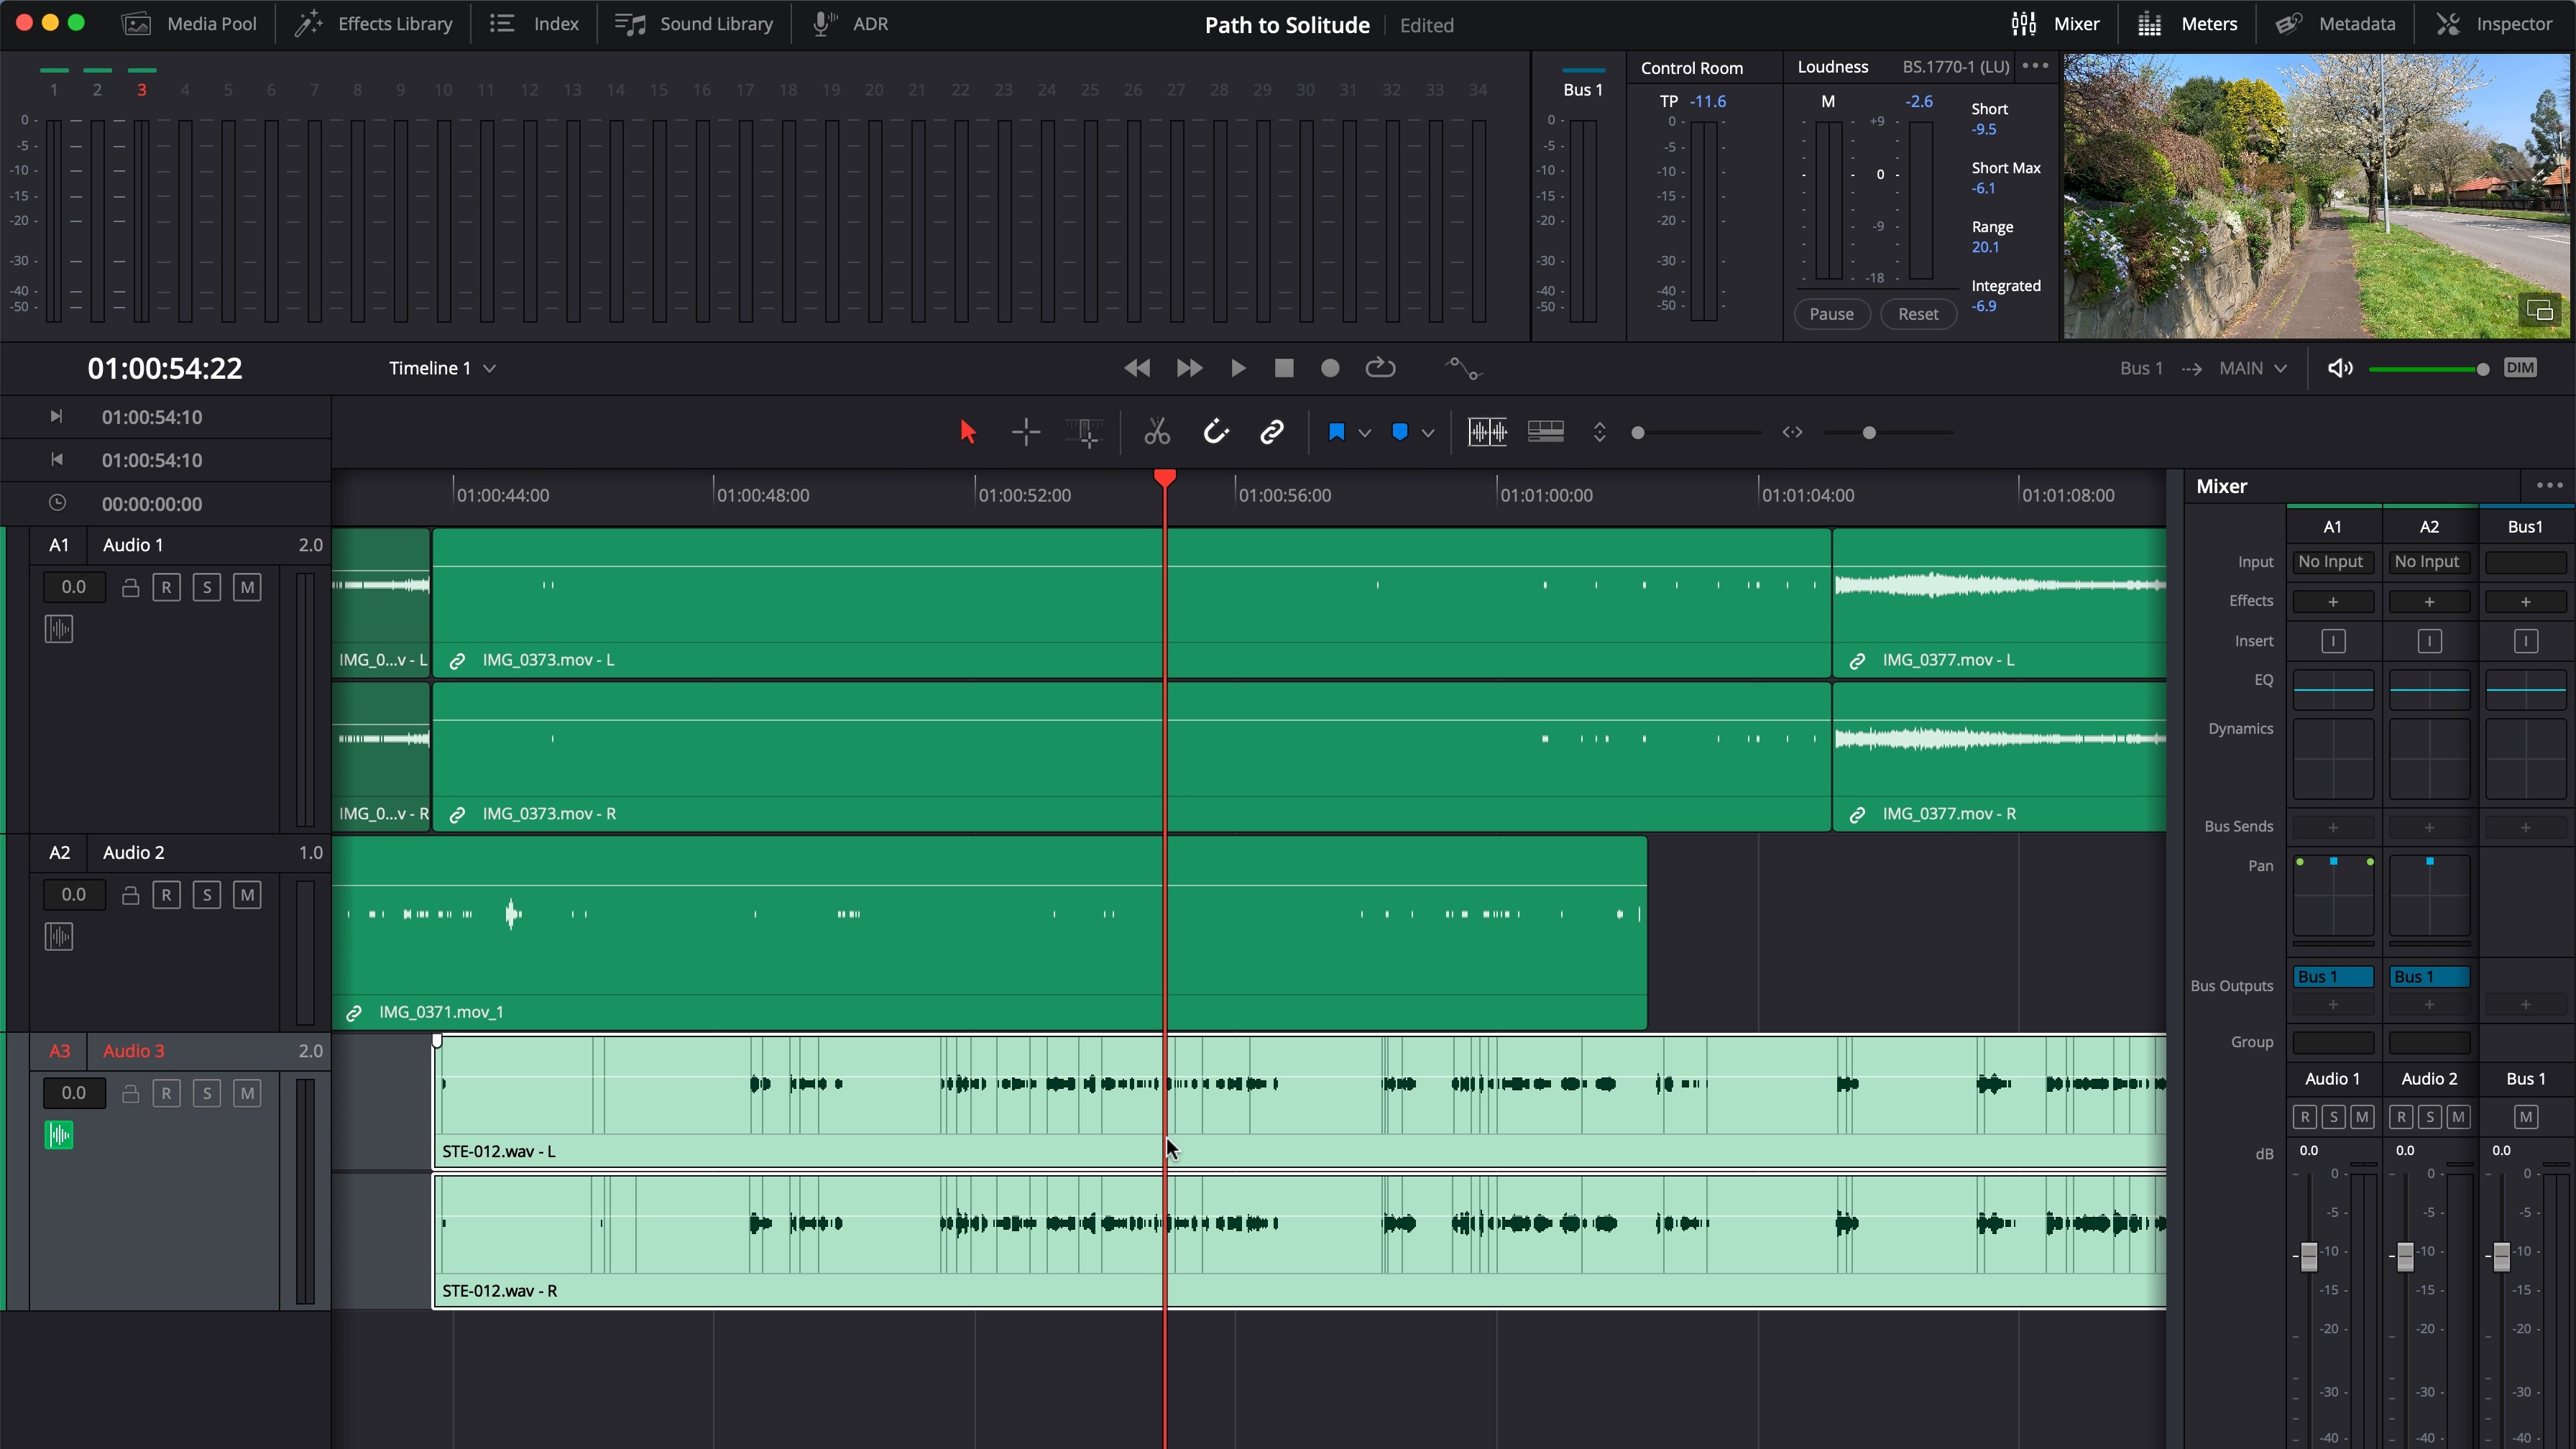Viewport: 2576px width, 1449px height.
Task: Click the track height up-down stepper
Action: coord(1600,432)
